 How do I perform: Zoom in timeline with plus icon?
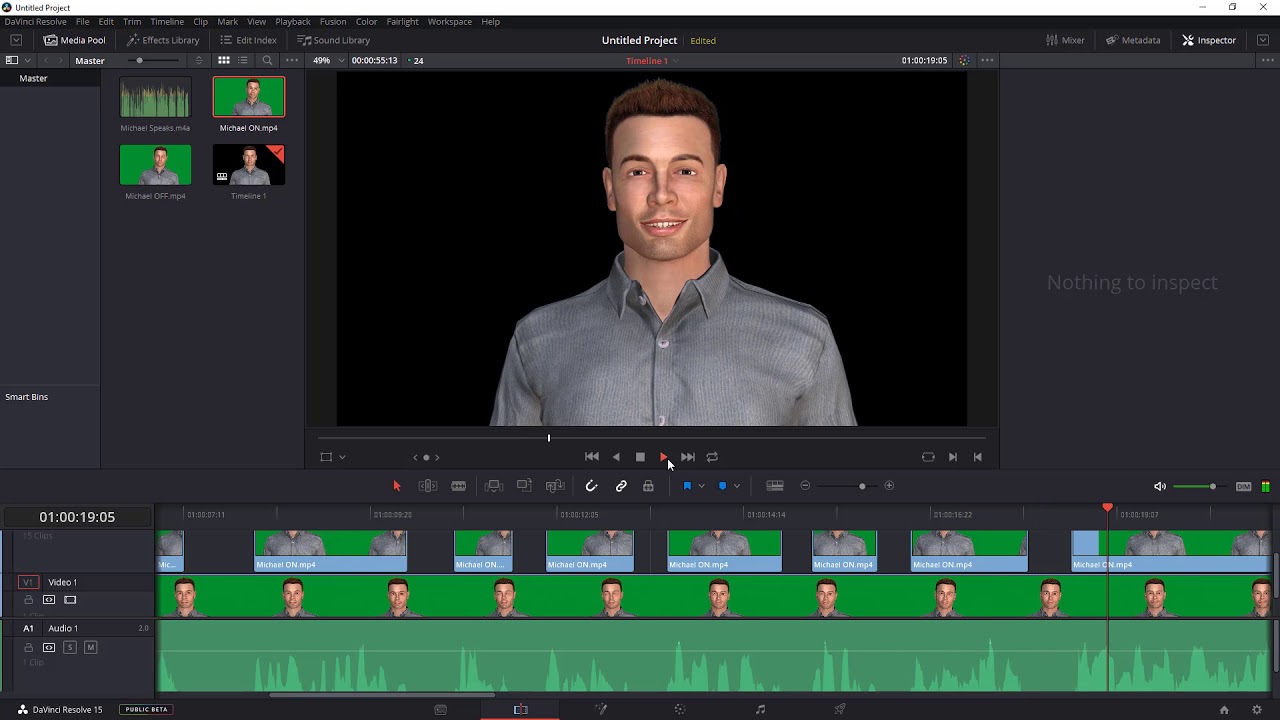coord(889,486)
